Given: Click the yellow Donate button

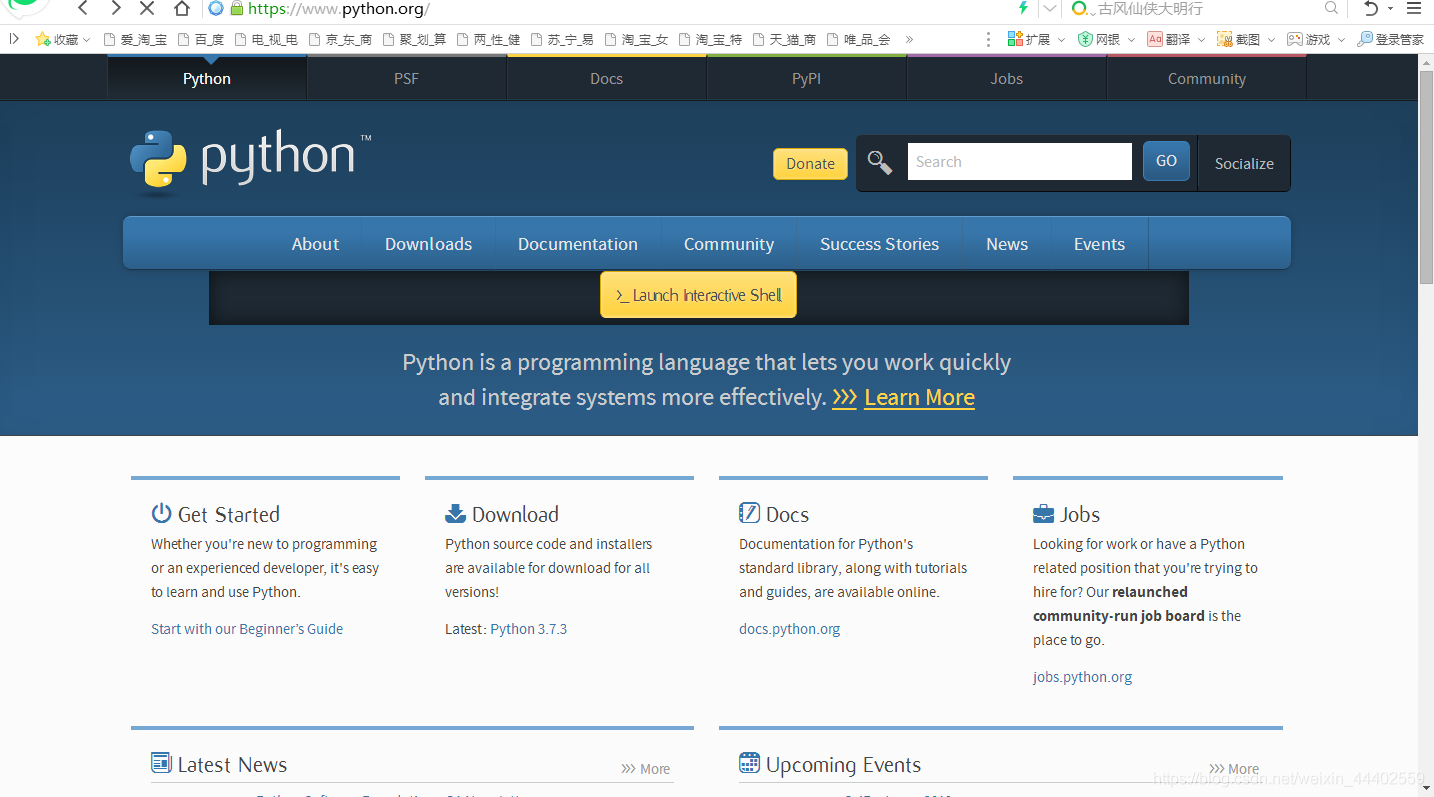Looking at the screenshot, I should coord(810,164).
